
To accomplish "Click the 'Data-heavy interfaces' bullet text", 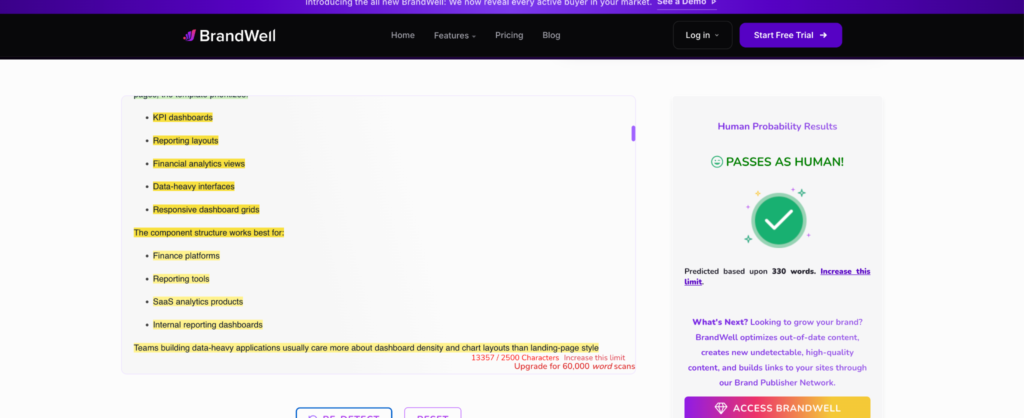I will [x=193, y=186].
